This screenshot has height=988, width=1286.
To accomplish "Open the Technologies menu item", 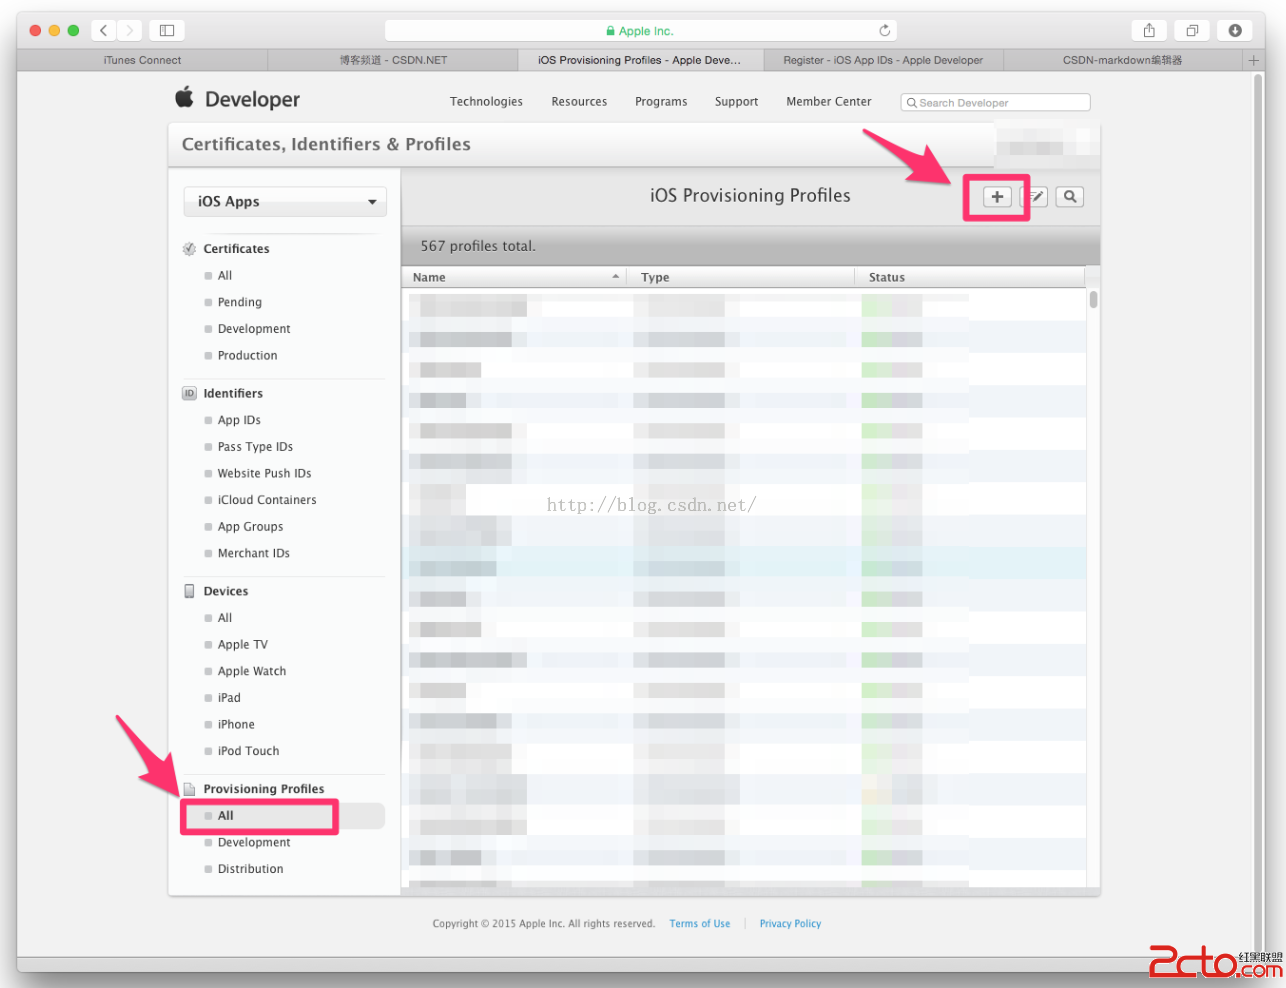I will point(486,102).
